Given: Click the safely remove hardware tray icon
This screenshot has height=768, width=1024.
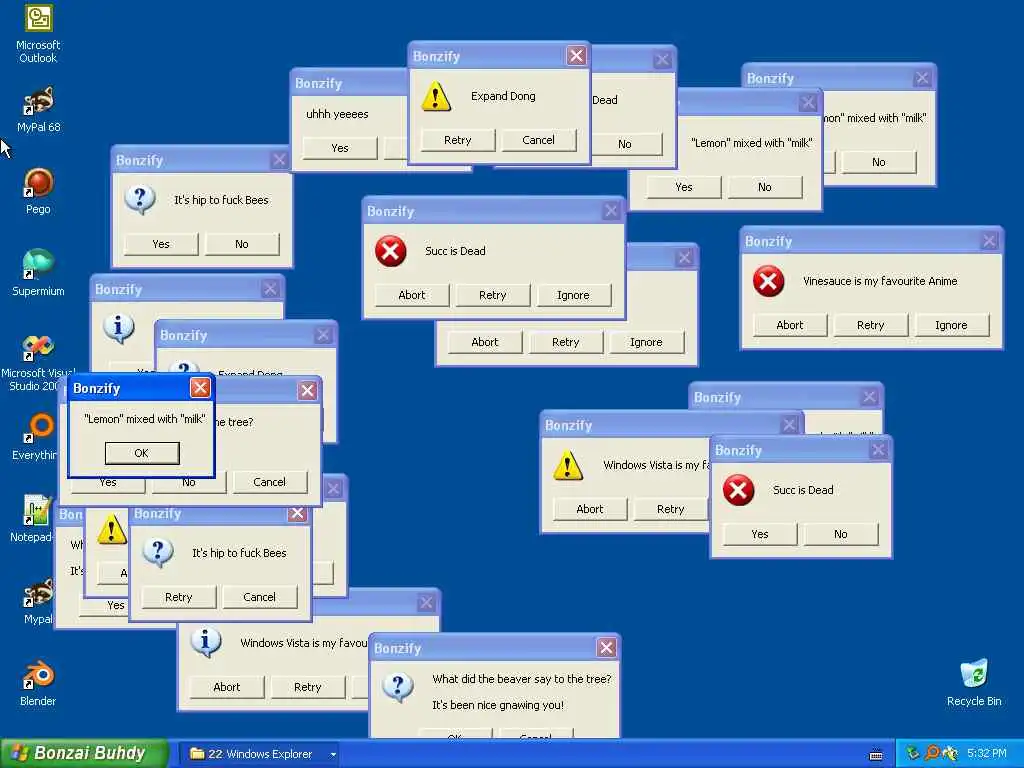Looking at the screenshot, I should (913, 754).
